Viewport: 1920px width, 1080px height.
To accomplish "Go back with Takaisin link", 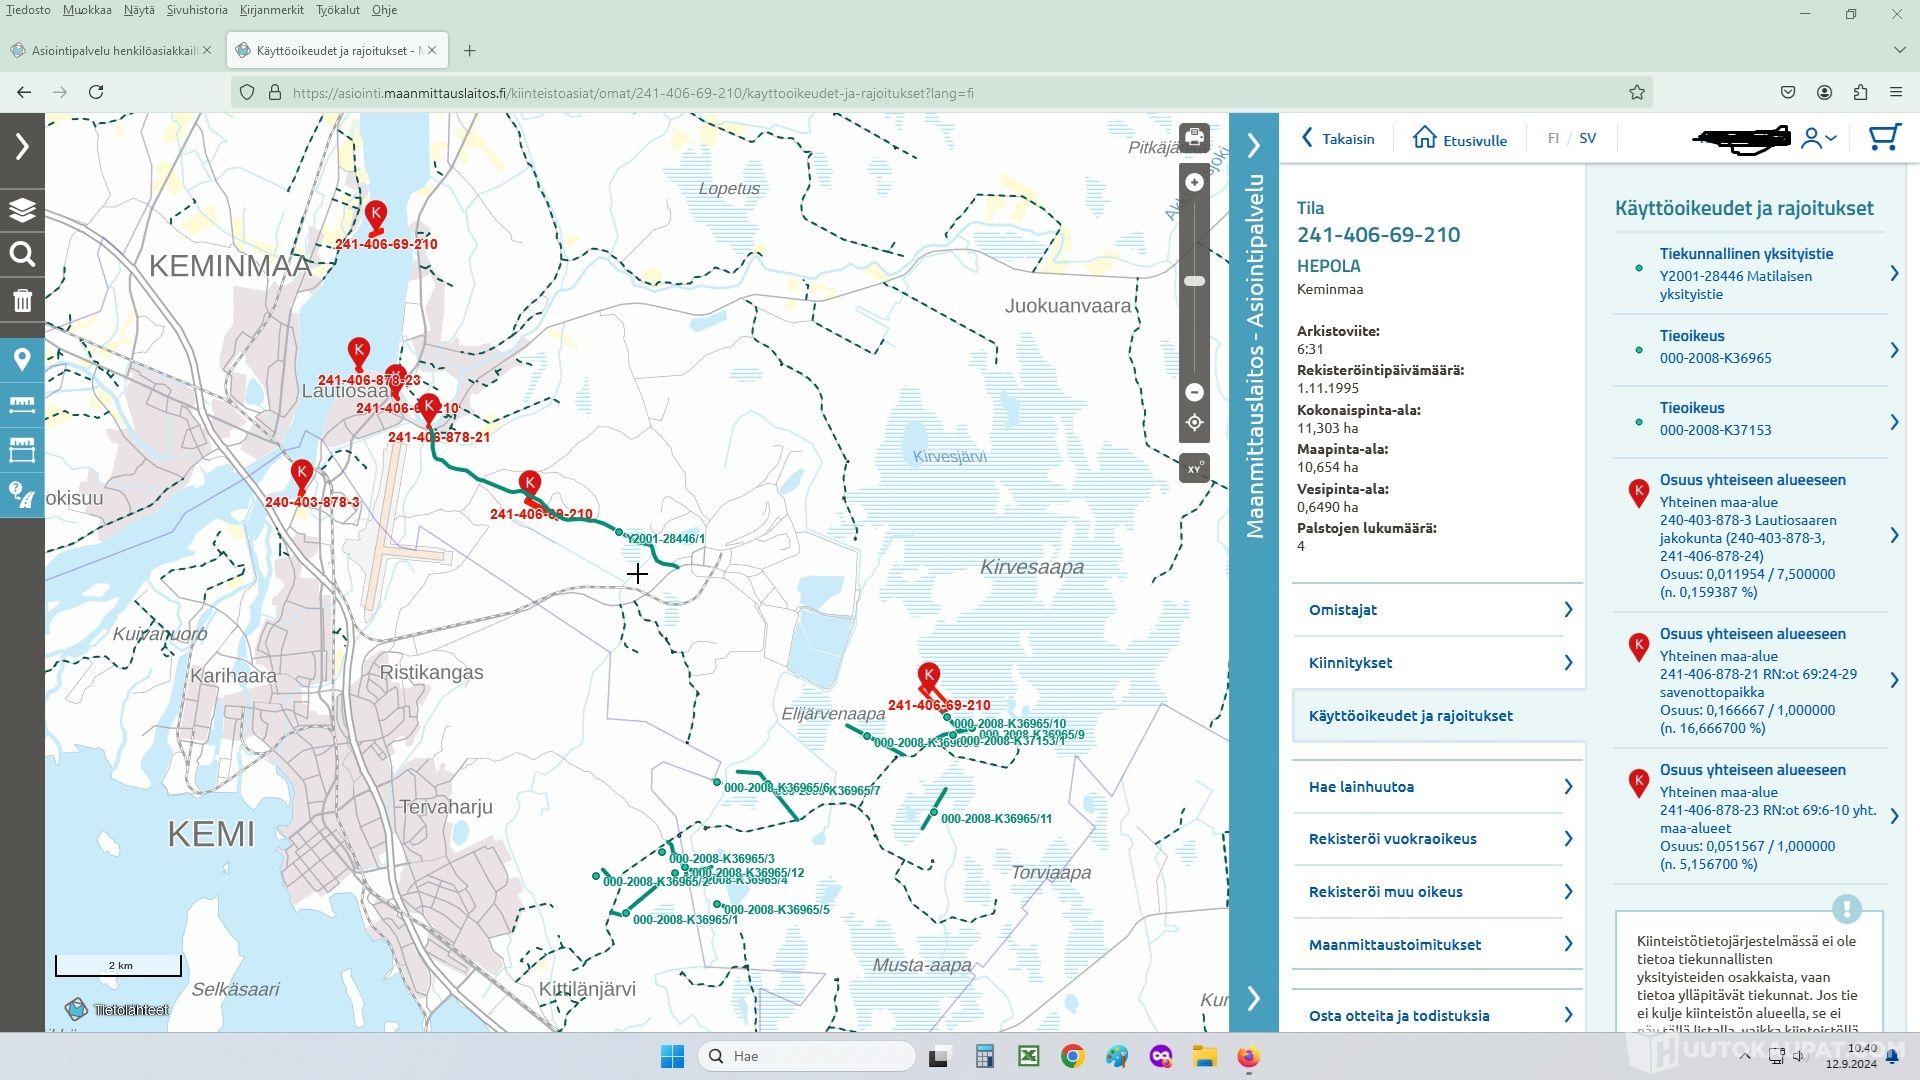I will (x=1338, y=139).
